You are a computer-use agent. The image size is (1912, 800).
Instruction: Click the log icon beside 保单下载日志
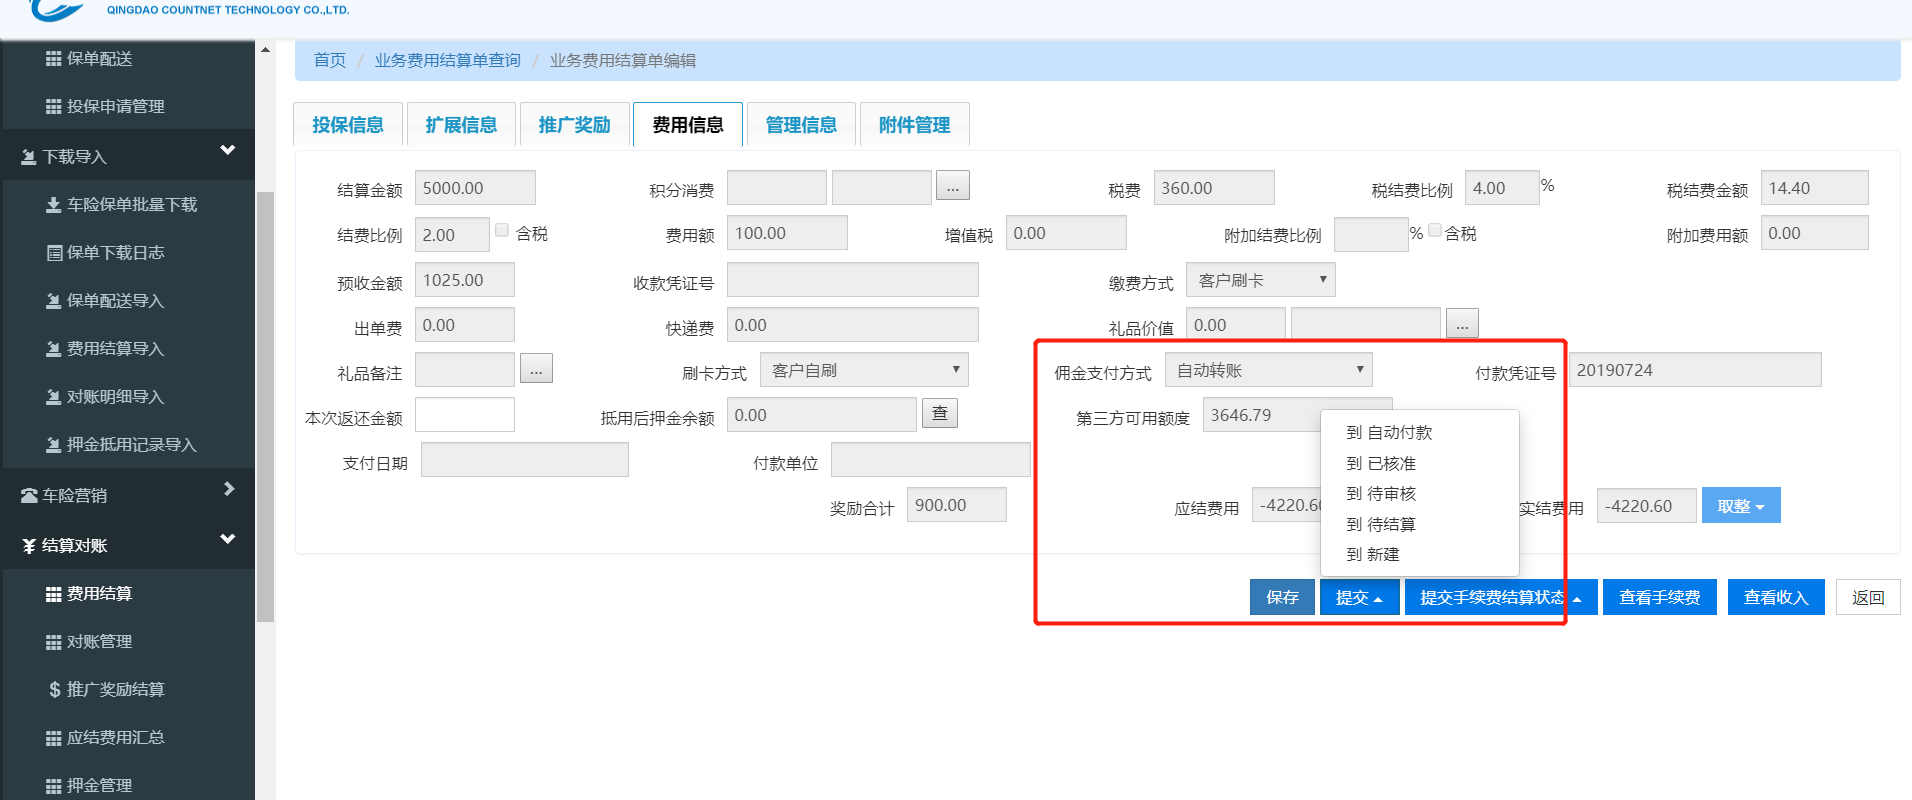point(54,253)
